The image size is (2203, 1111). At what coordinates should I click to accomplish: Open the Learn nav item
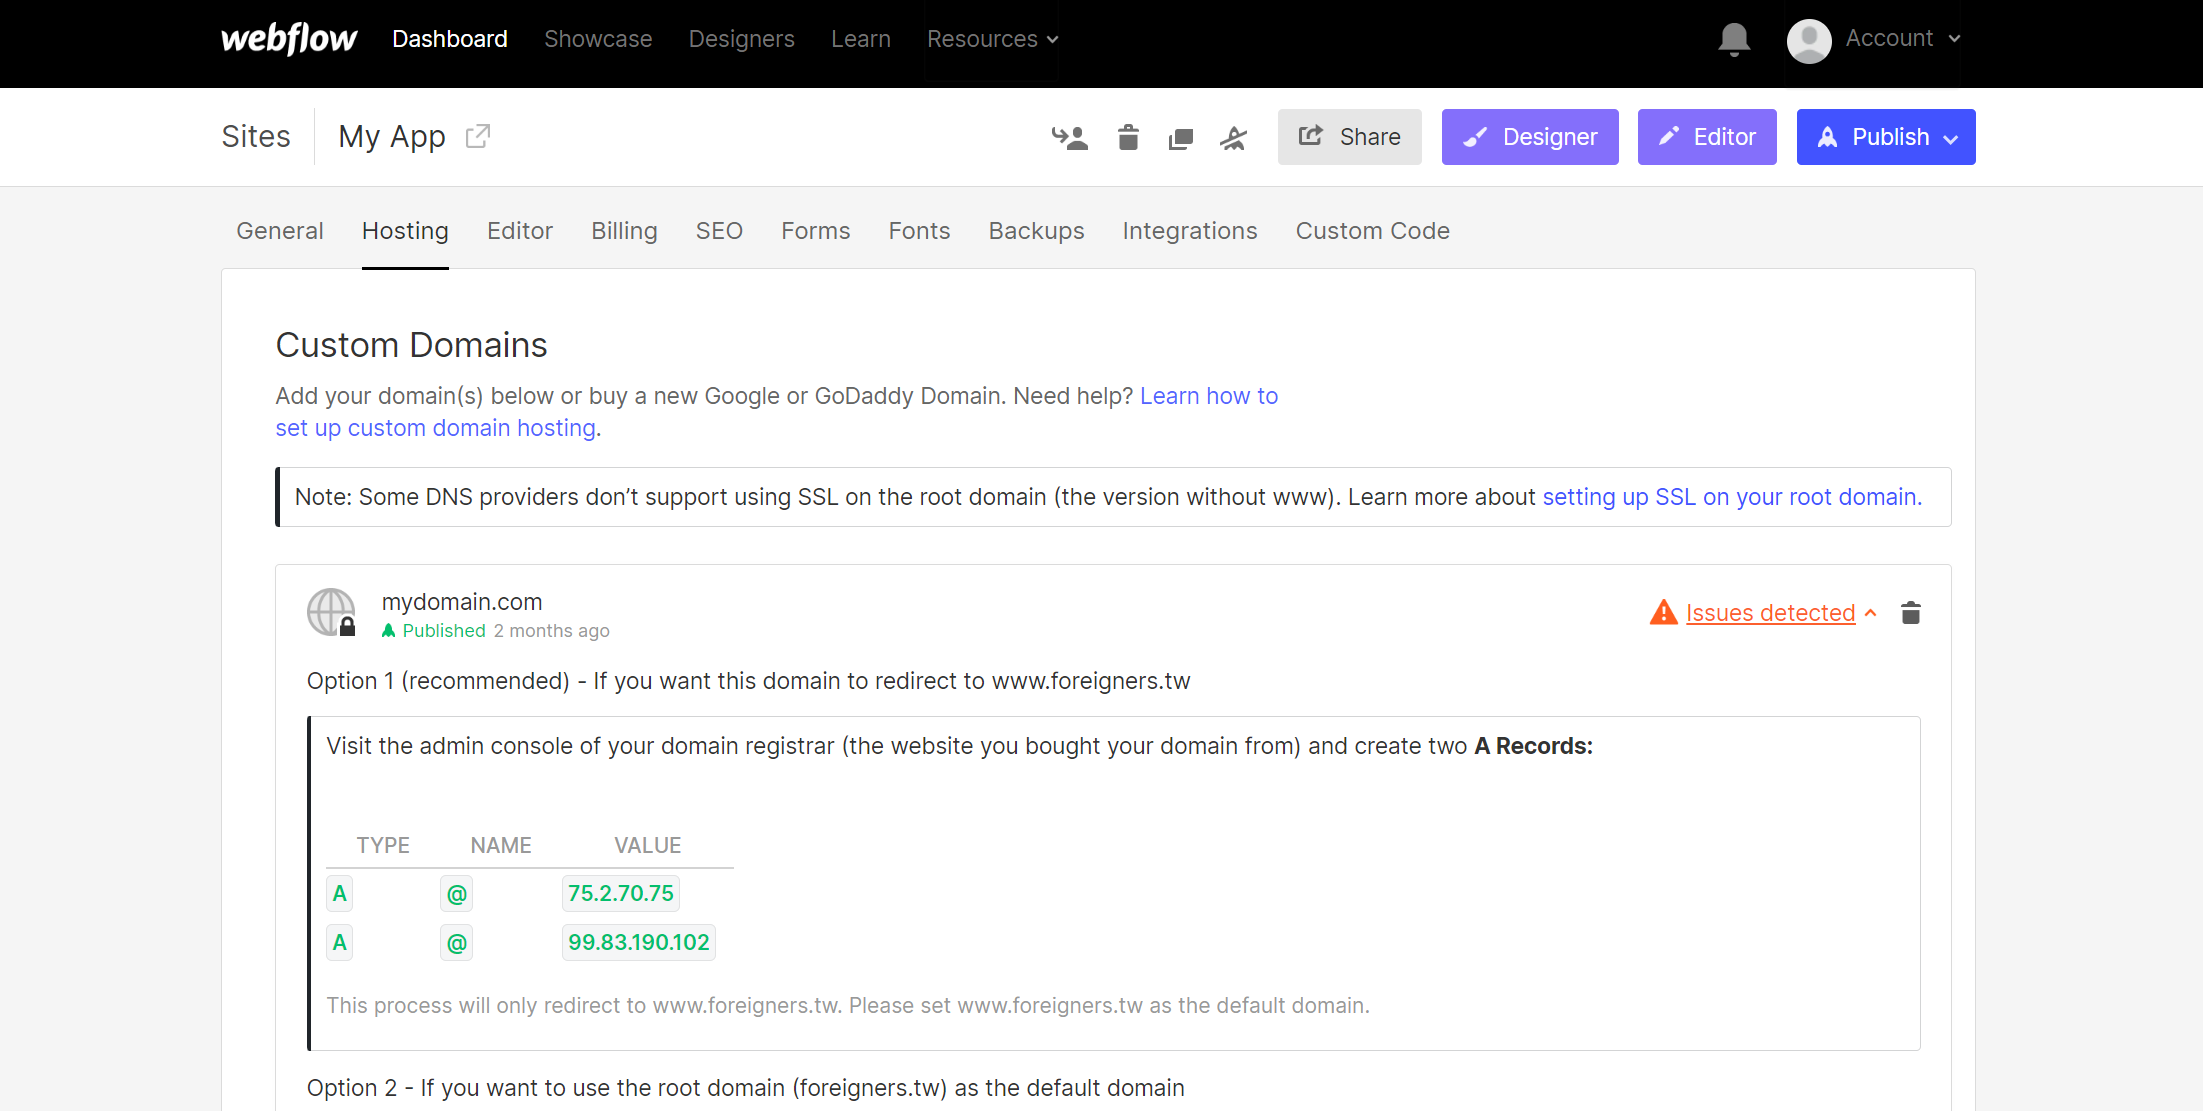(x=861, y=39)
